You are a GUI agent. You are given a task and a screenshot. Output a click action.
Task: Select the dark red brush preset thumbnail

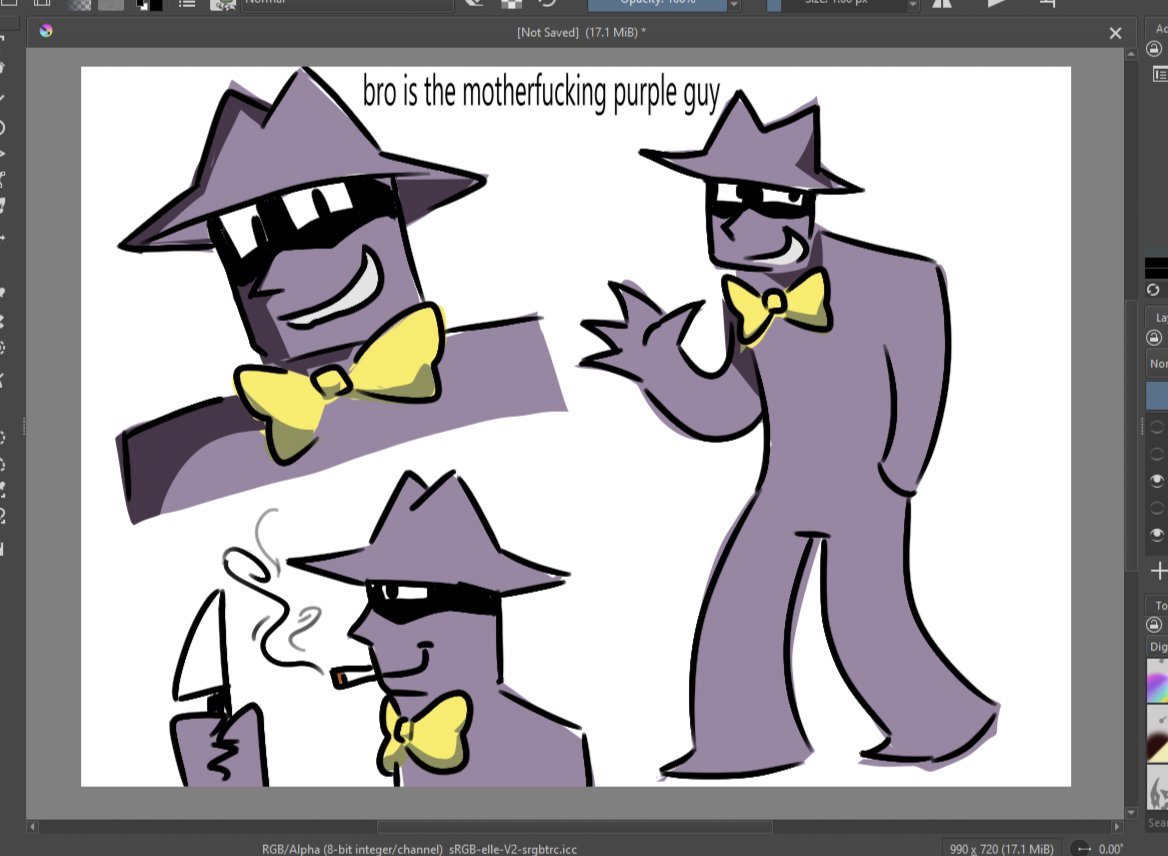(x=1157, y=734)
